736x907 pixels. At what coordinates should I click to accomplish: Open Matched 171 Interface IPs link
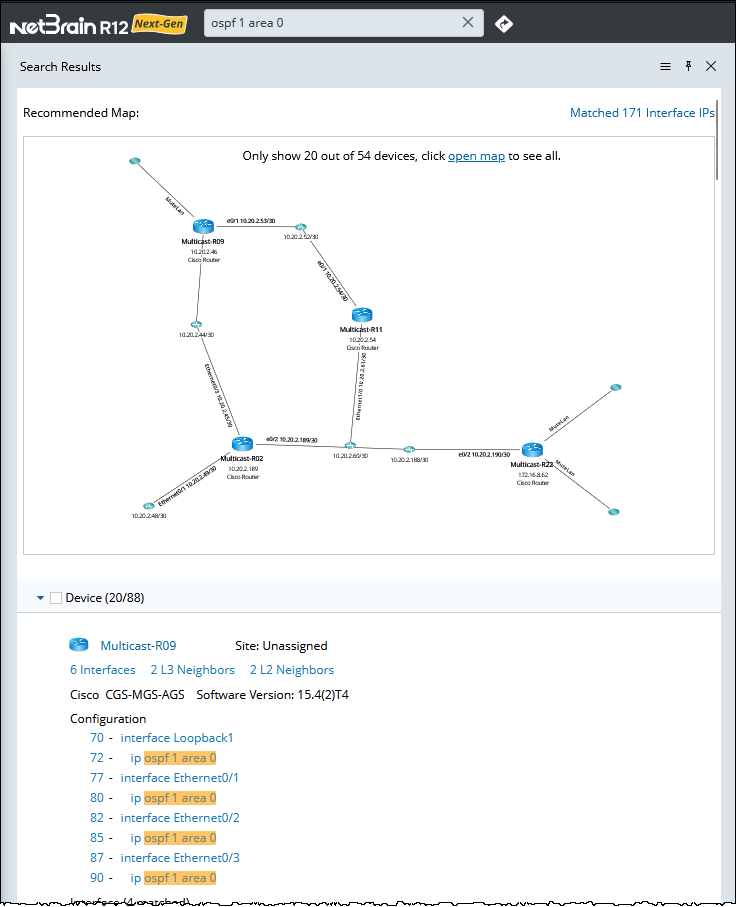point(641,113)
